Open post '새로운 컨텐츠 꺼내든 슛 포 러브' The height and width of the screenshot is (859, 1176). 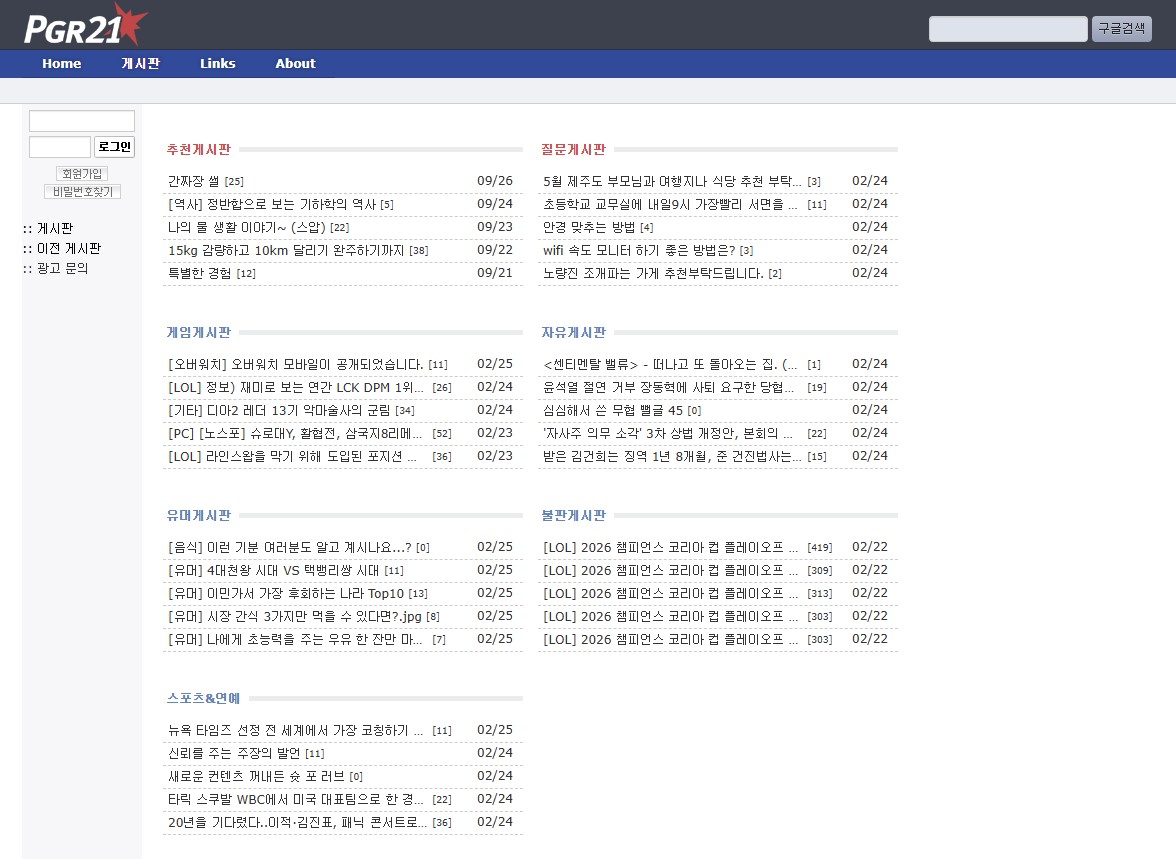click(256, 776)
